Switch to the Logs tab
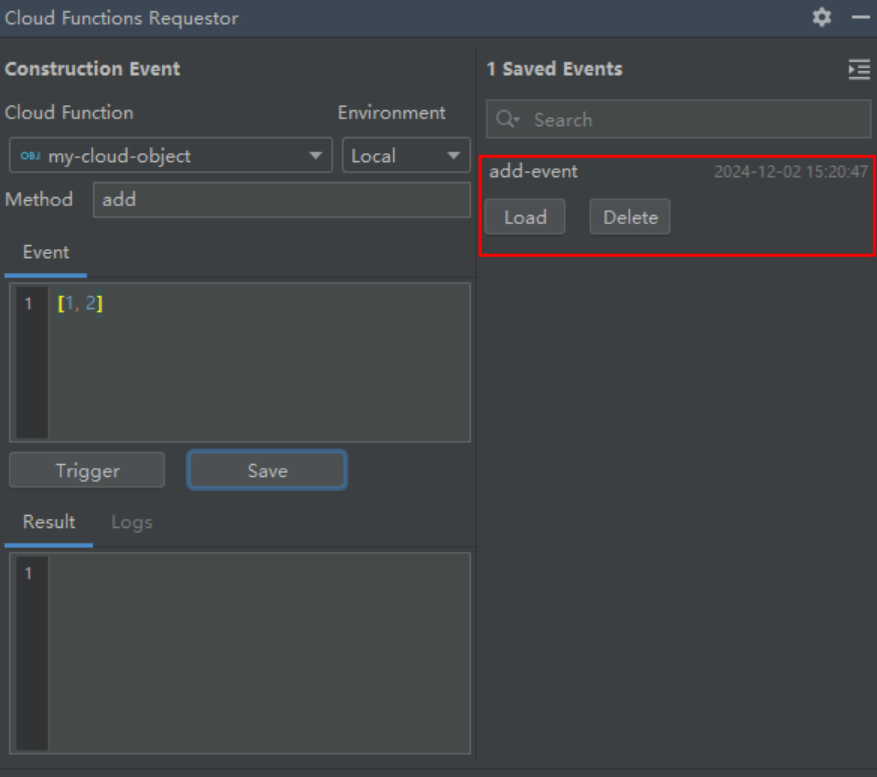Screen dimensions: 877x777 point(132,522)
